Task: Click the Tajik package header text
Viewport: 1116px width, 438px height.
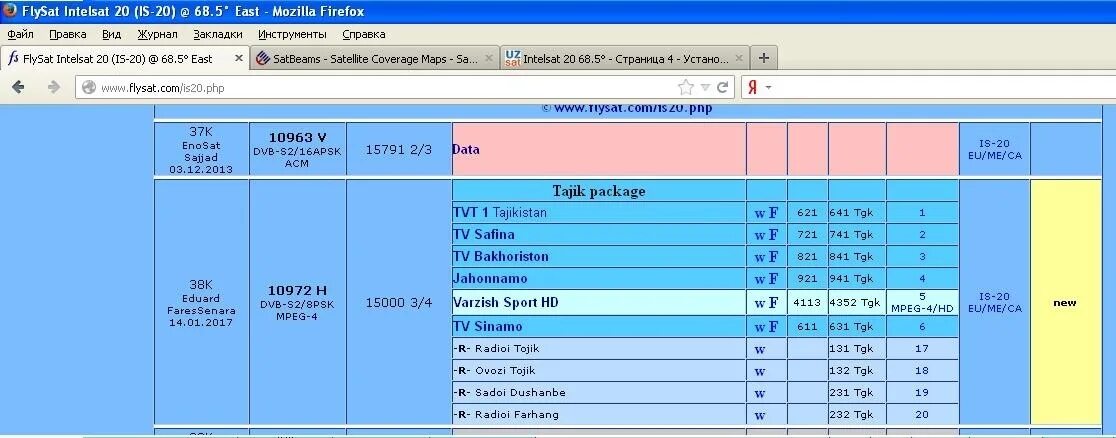Action: pos(599,191)
